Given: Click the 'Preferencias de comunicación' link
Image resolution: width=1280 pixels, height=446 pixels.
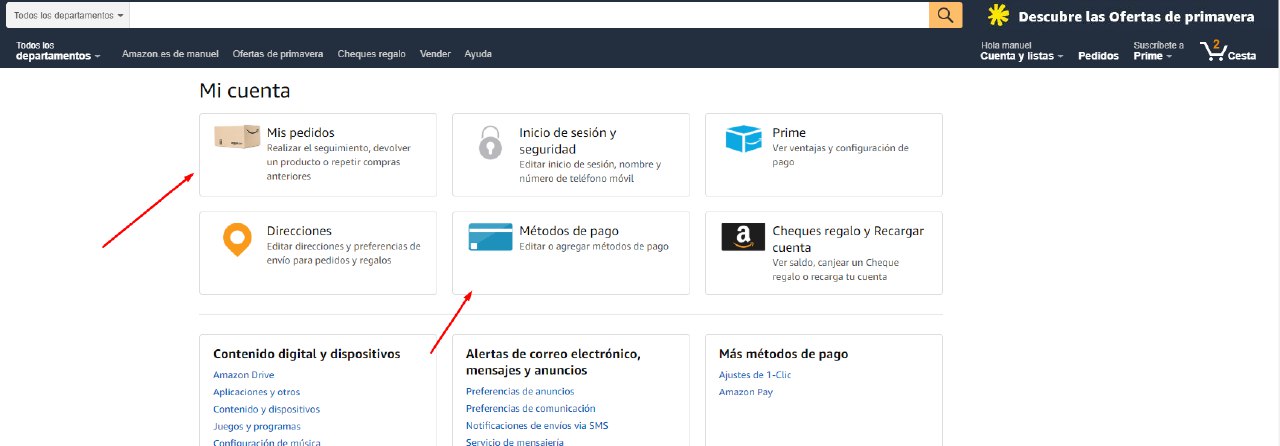Looking at the screenshot, I should pyautogui.click(x=530, y=409).
